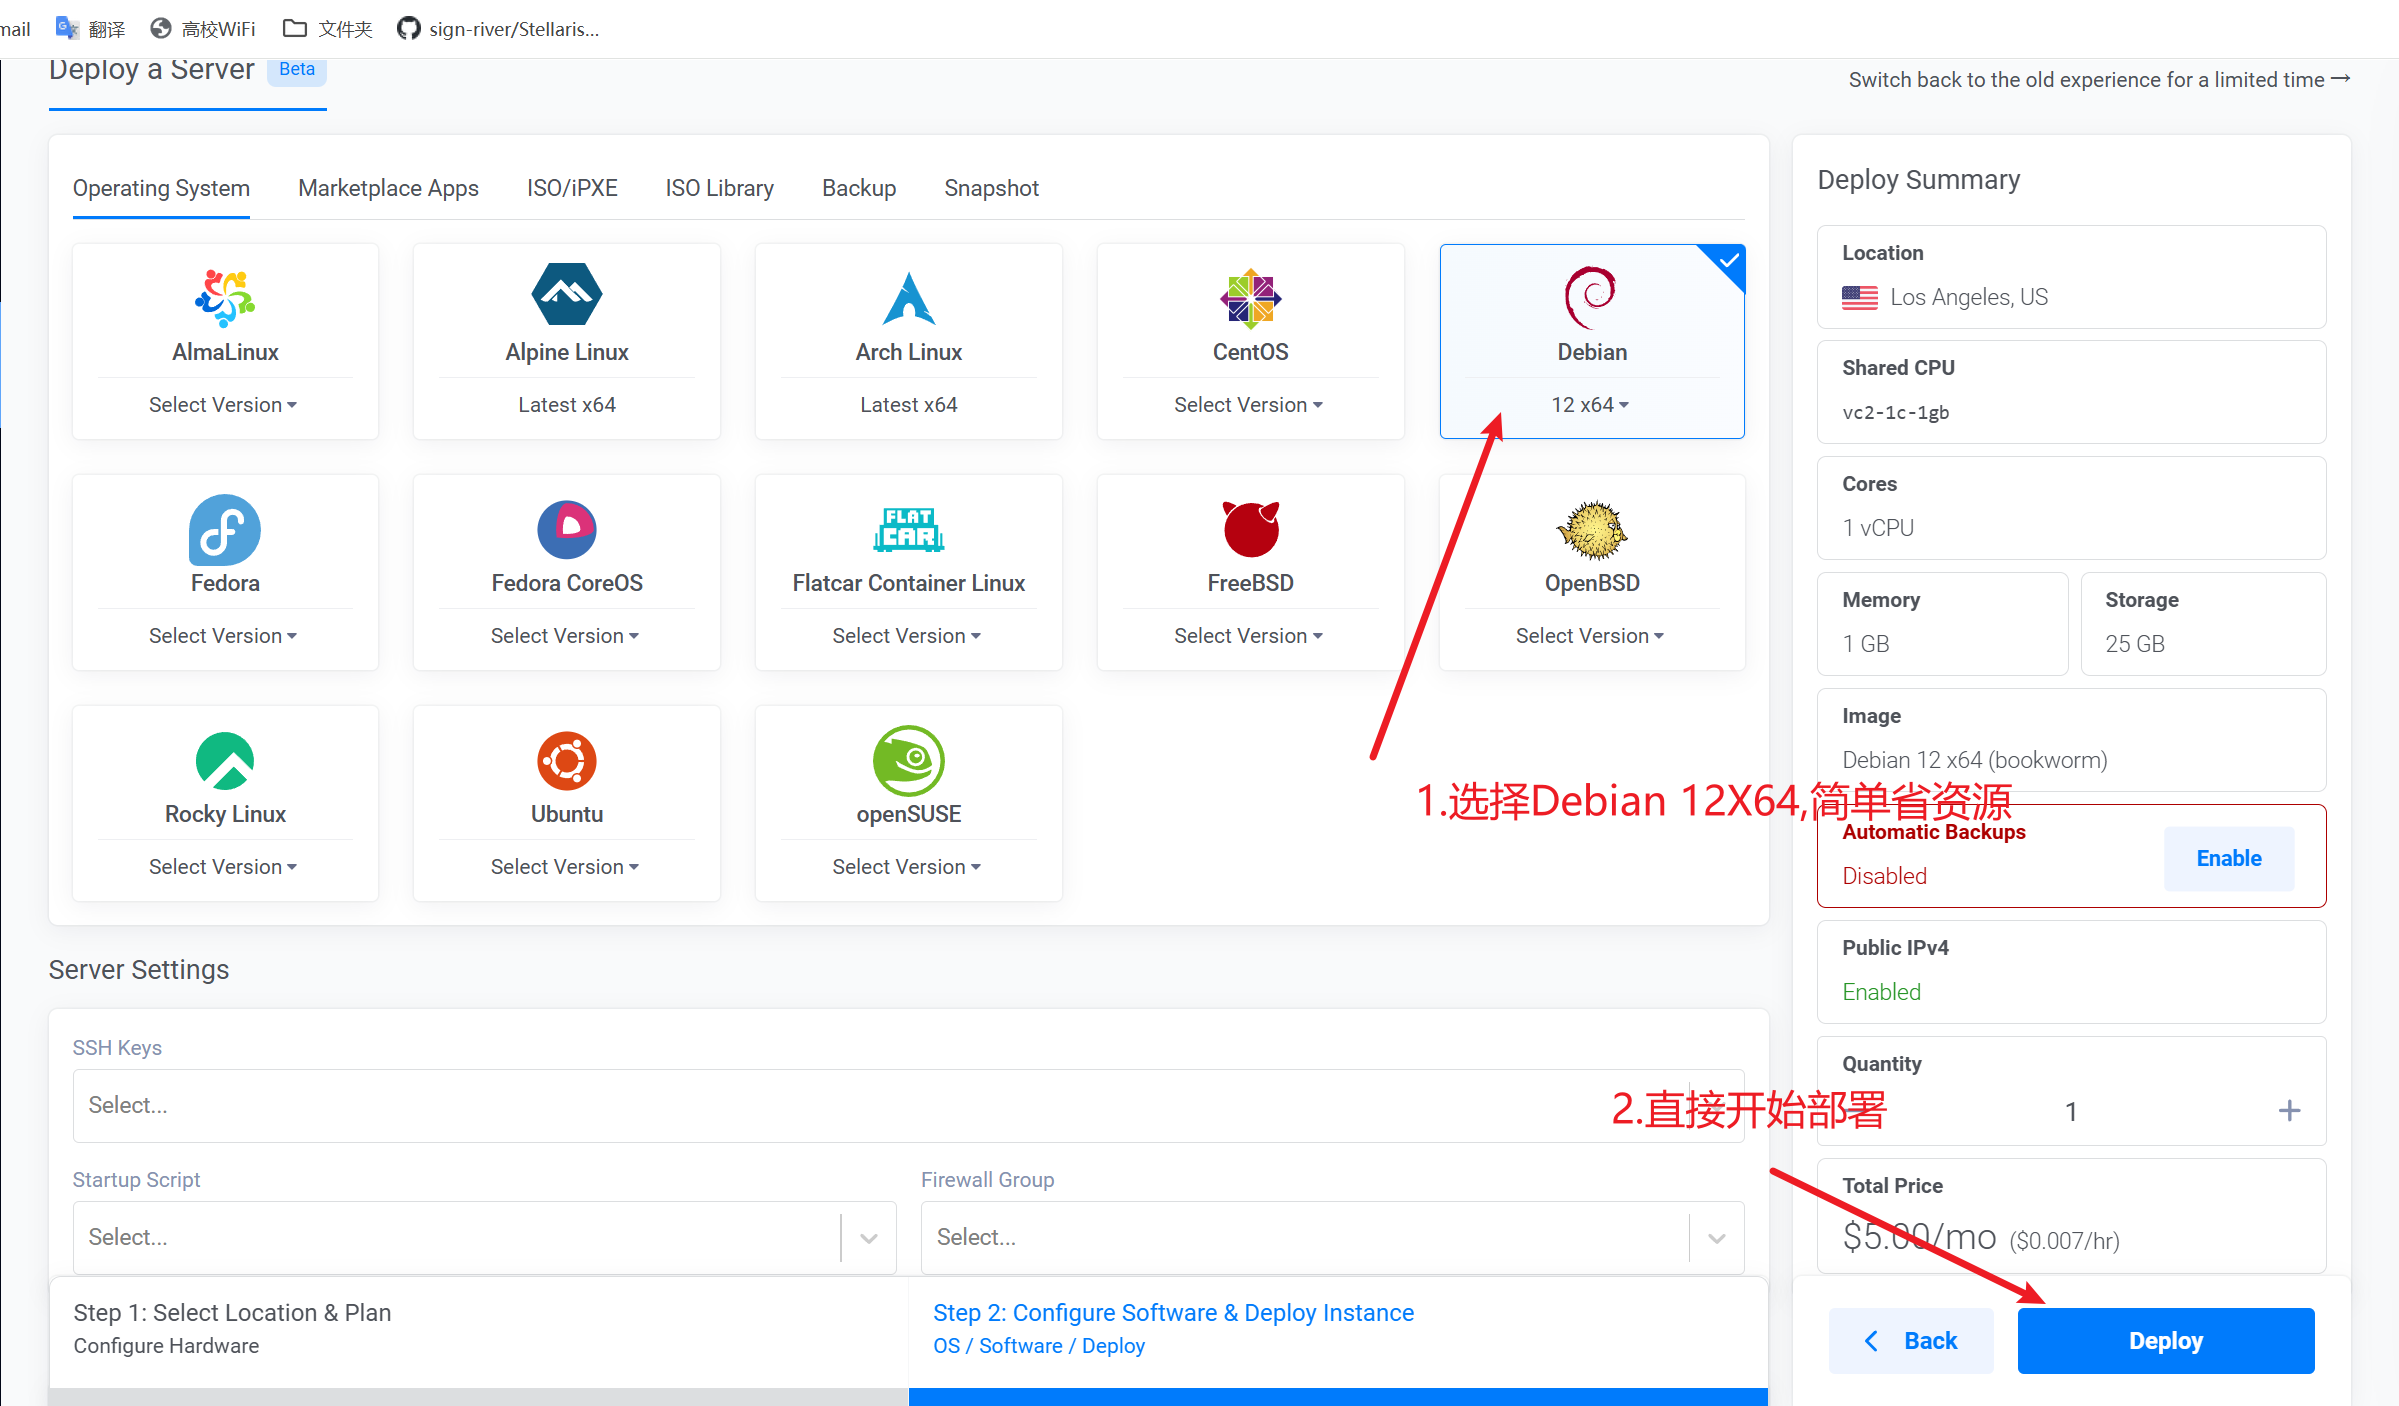Expand Ubuntu Select Version dropdown

click(x=565, y=867)
